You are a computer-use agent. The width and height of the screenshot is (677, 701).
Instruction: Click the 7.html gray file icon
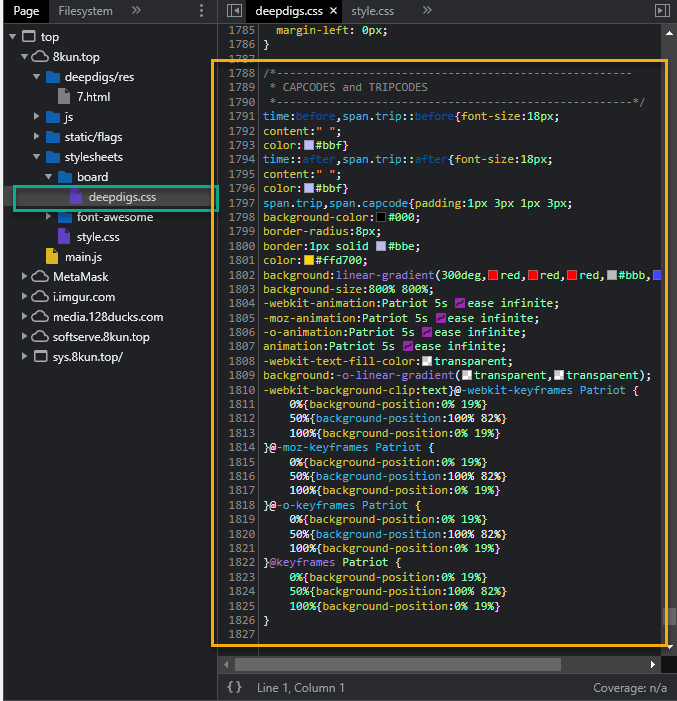point(64,96)
